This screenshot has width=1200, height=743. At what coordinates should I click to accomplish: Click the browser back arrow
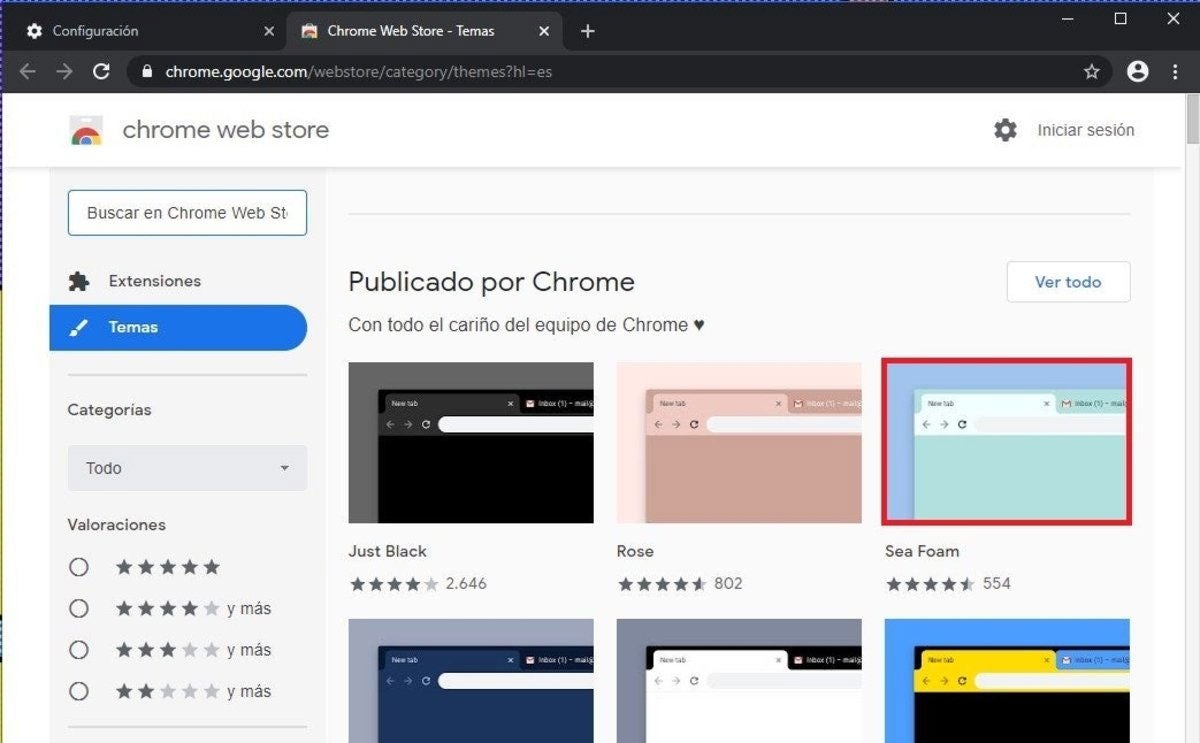(x=28, y=72)
